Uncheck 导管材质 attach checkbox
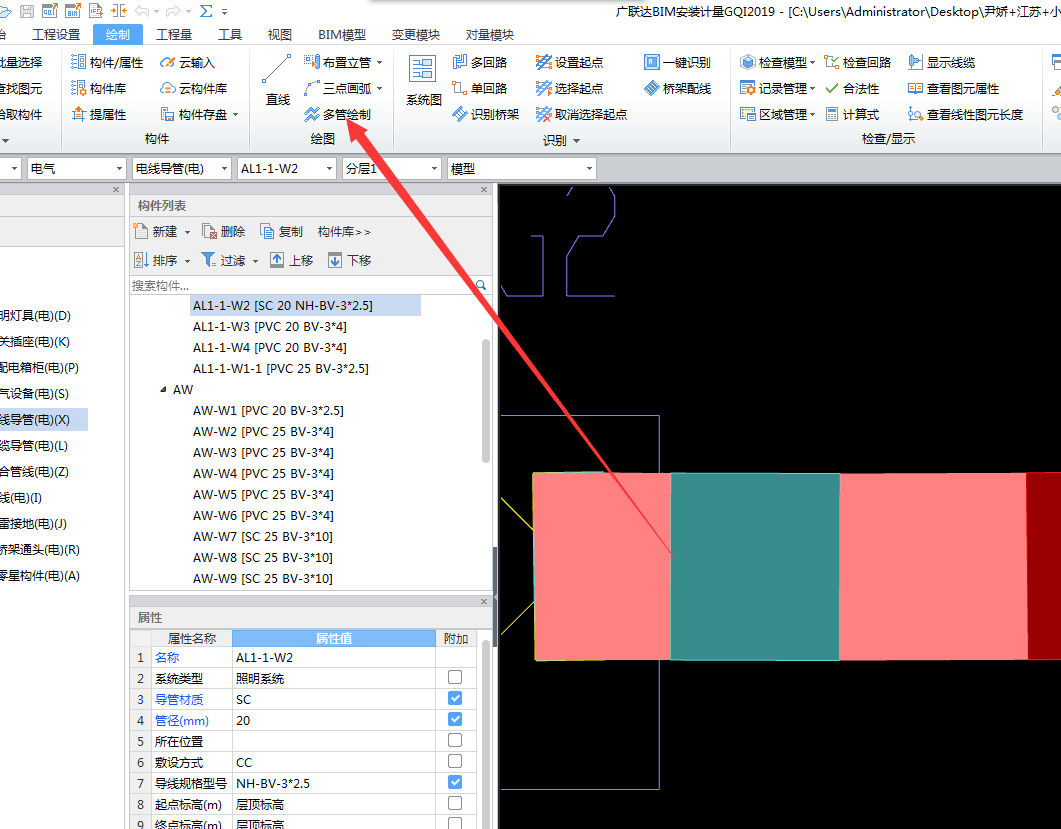The height and width of the screenshot is (829, 1061). pos(455,698)
